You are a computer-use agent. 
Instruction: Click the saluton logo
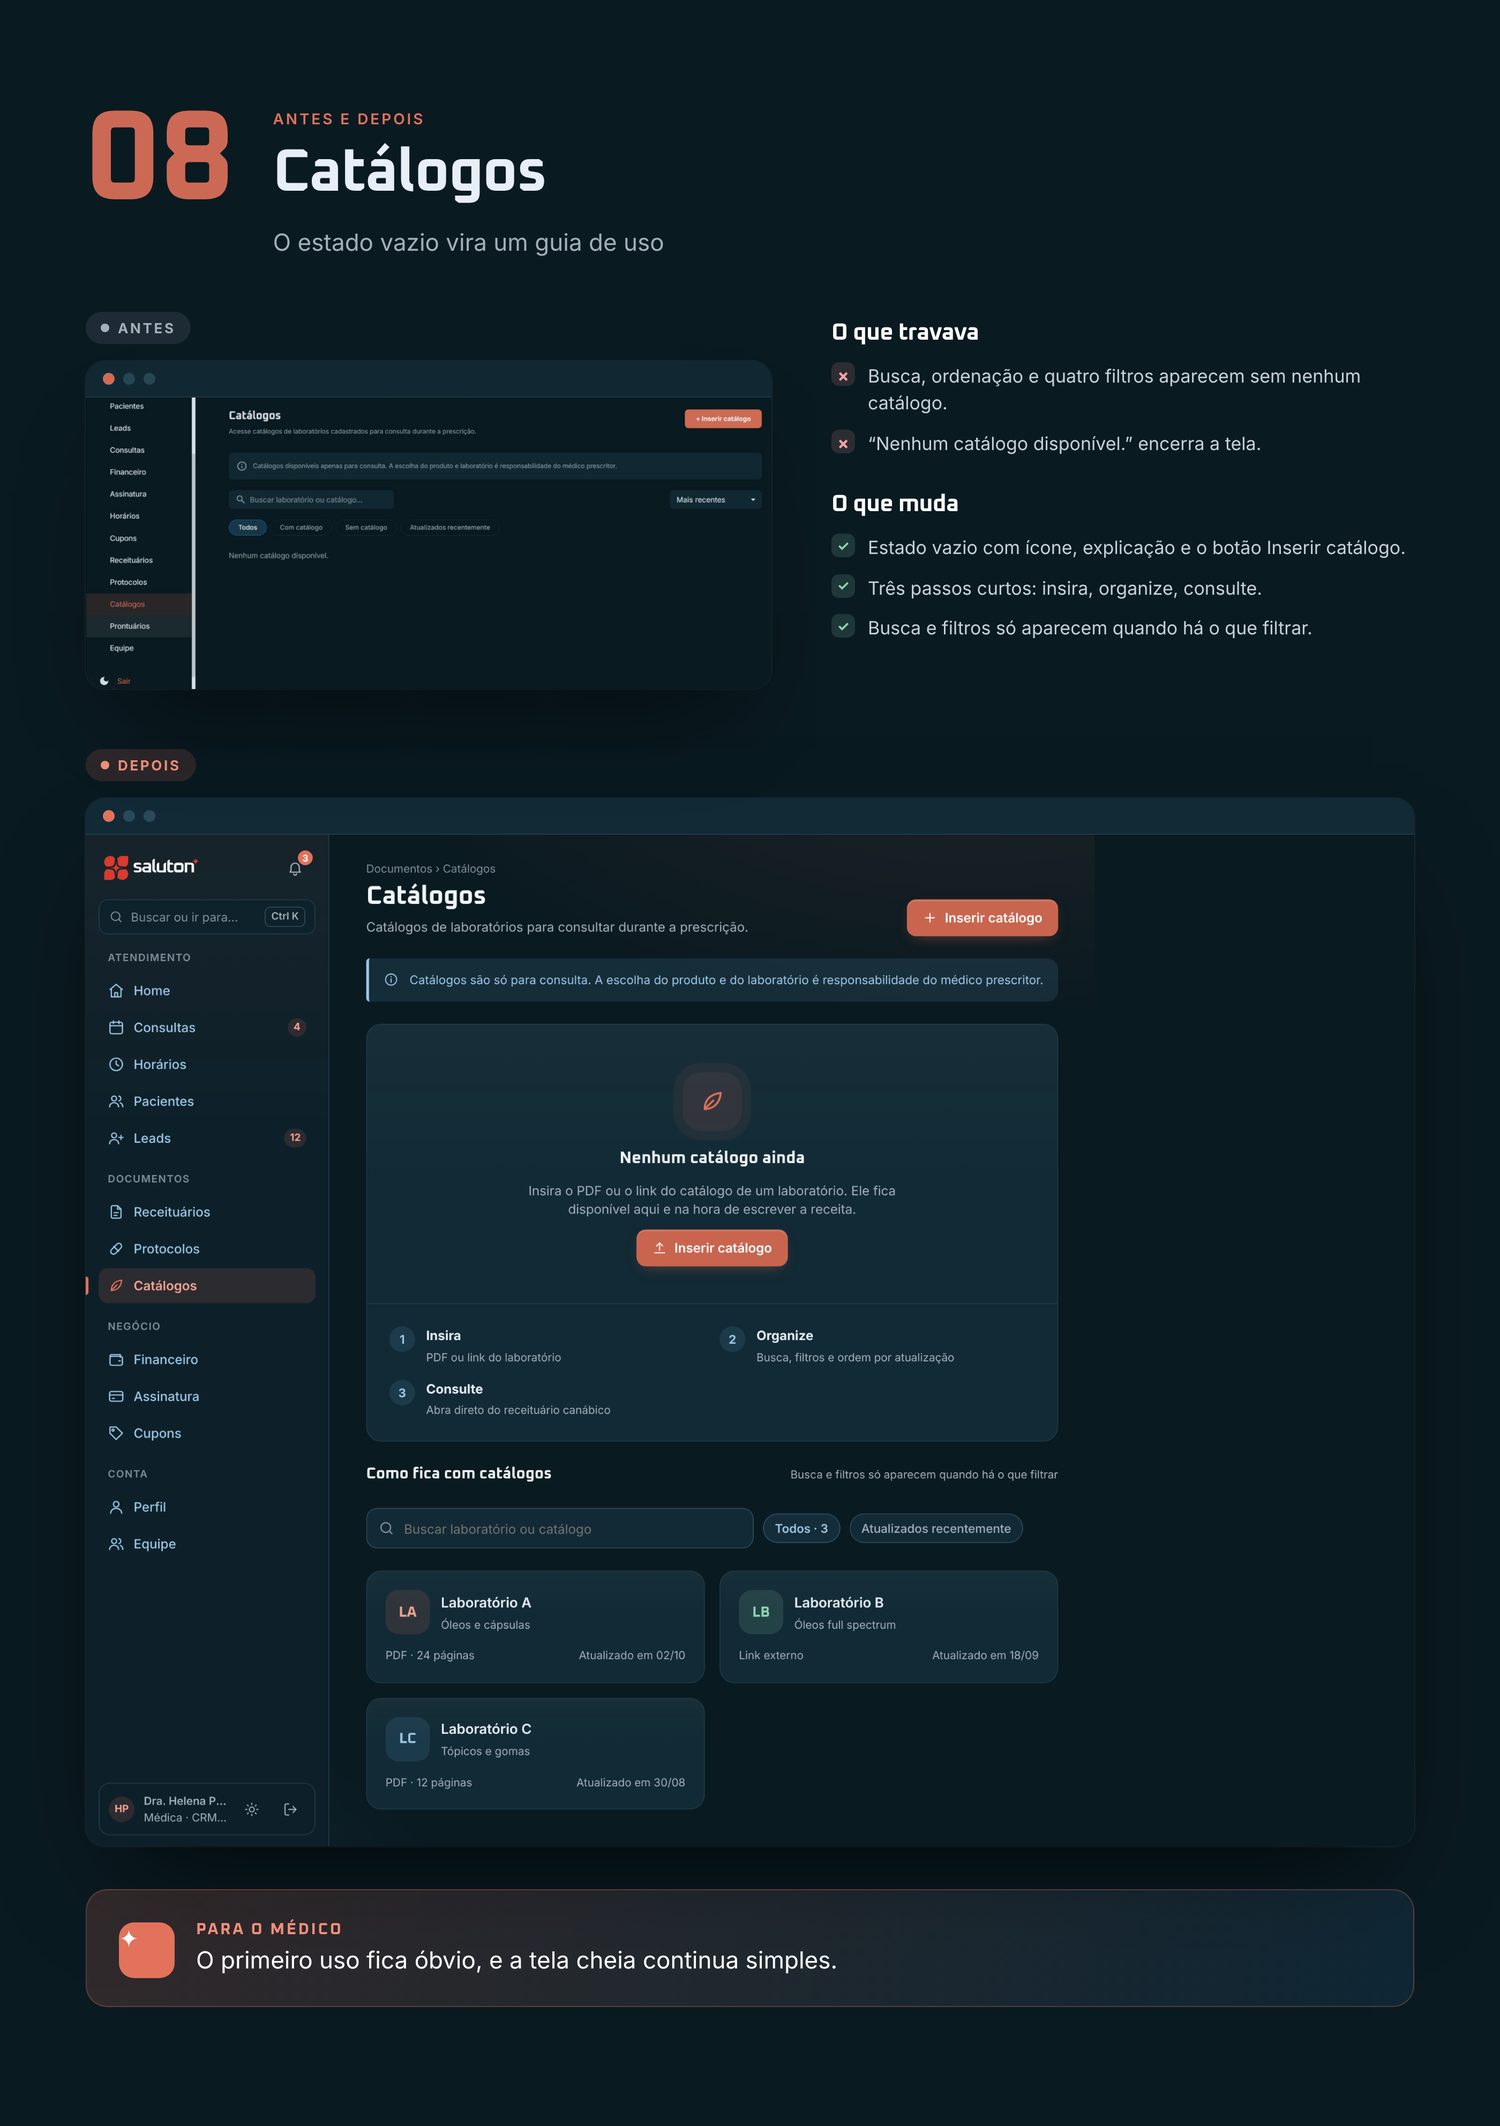(151, 867)
